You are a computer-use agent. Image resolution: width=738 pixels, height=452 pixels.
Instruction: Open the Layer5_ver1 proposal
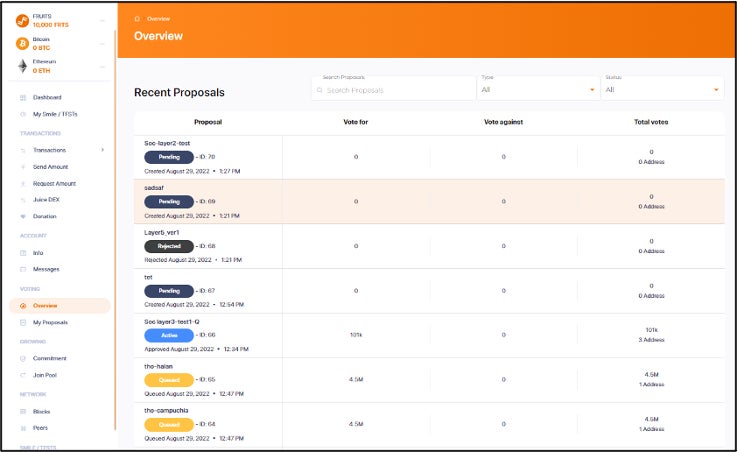point(161,233)
